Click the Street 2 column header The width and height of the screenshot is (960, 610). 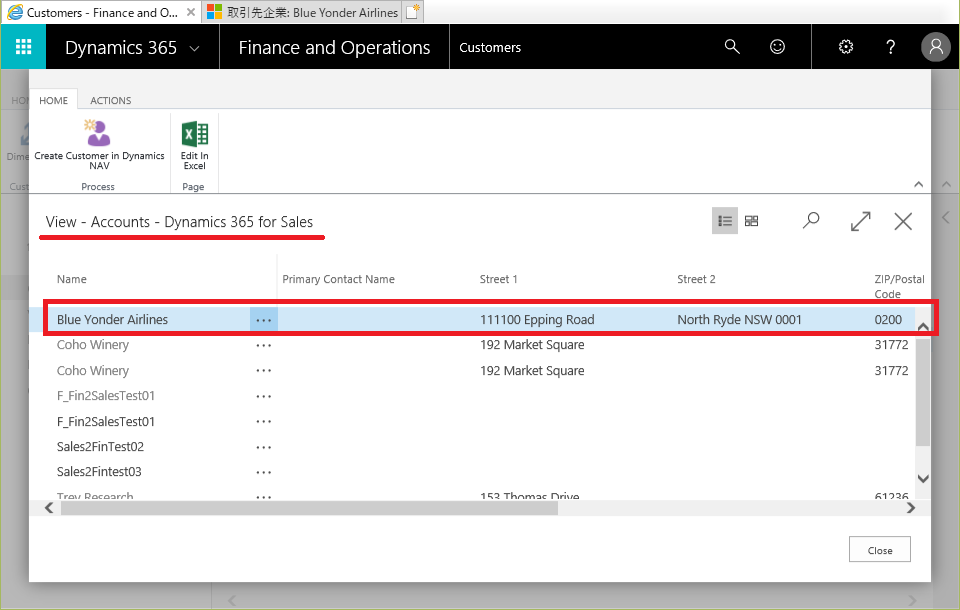point(696,279)
